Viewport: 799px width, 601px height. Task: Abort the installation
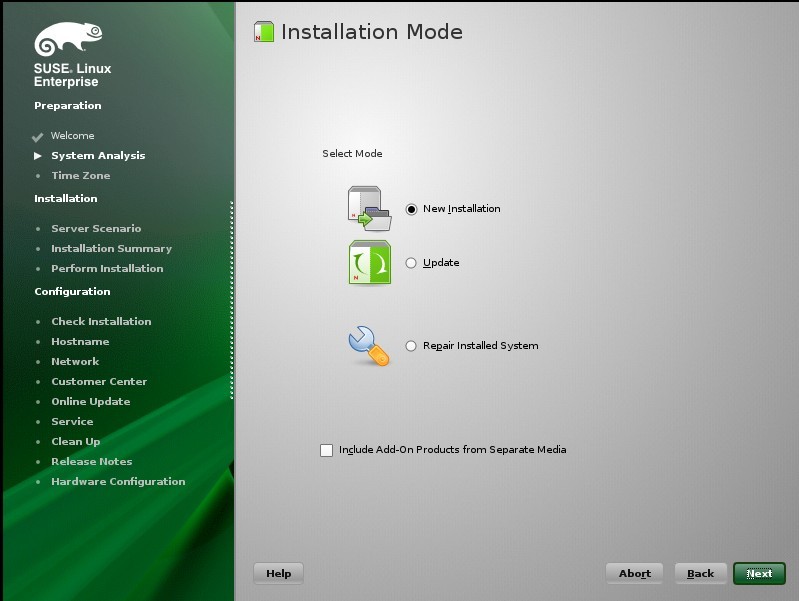634,573
